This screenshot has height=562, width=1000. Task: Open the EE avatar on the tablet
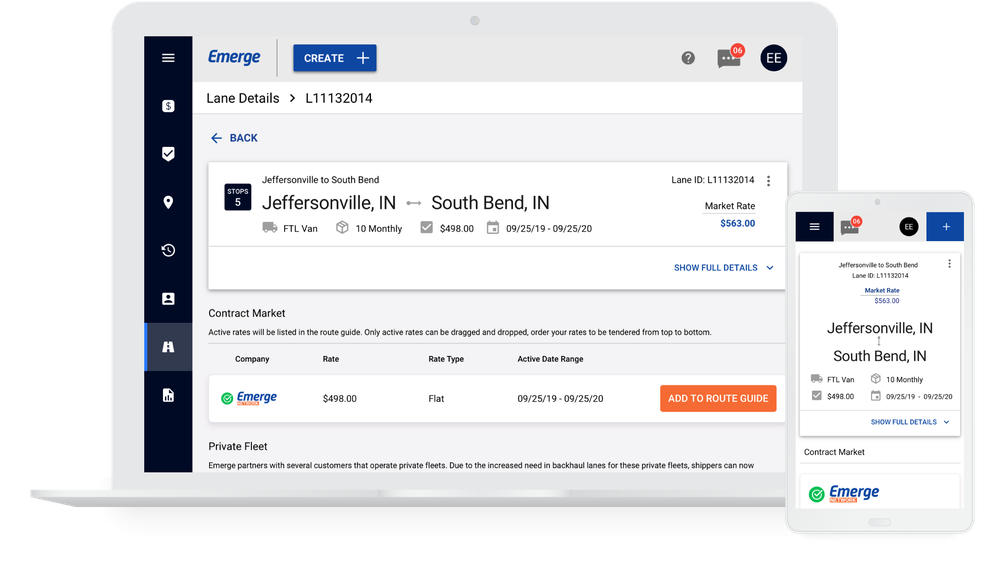[909, 226]
